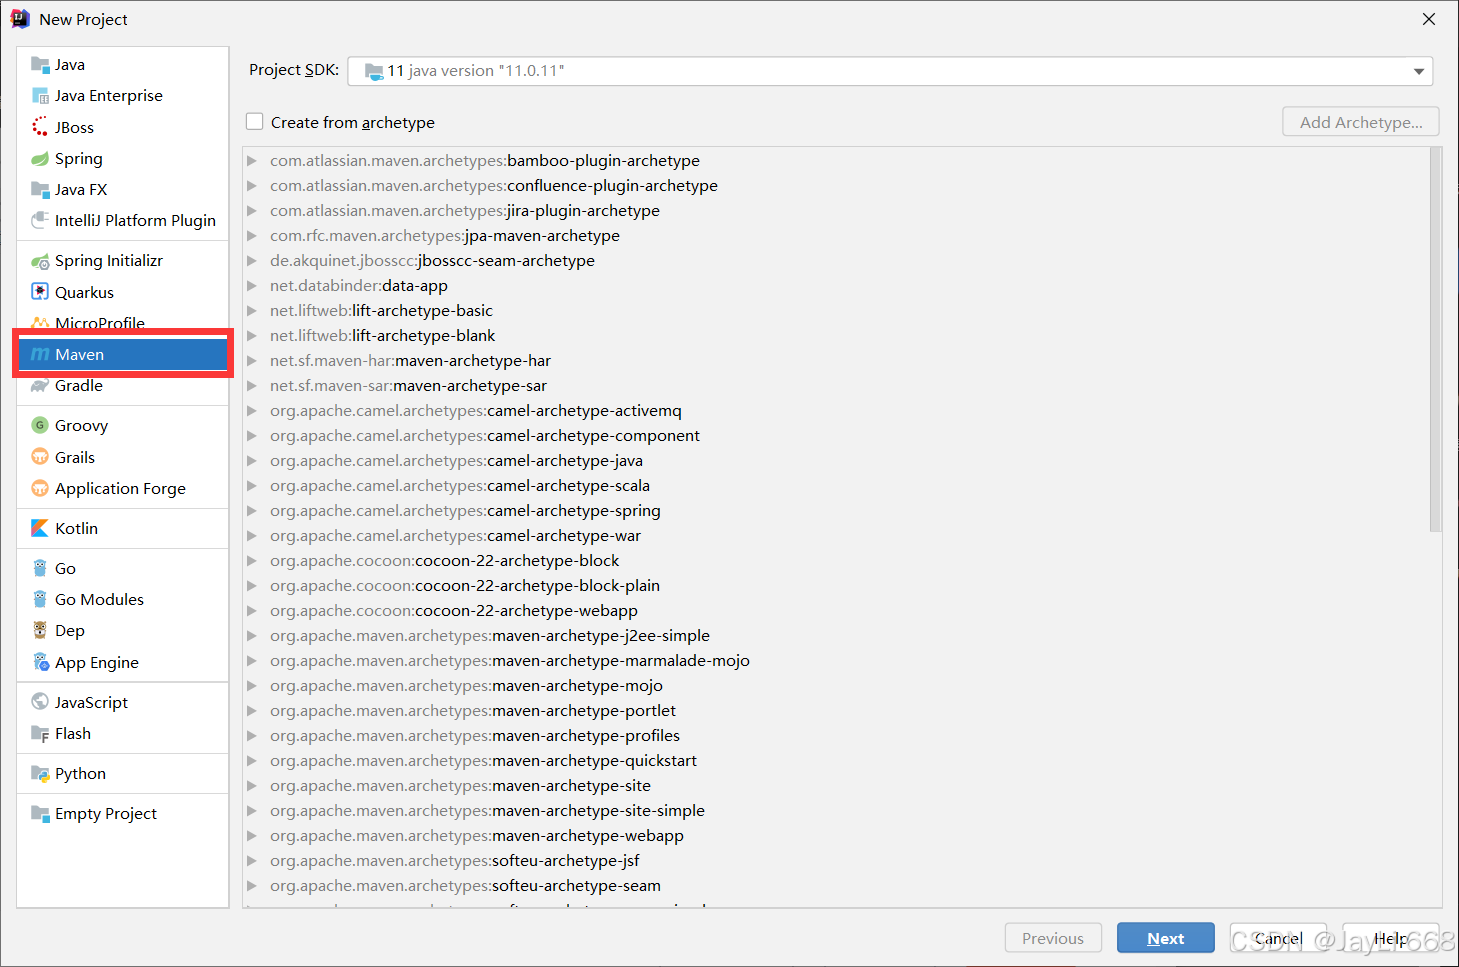
Task: Select the Java project type icon
Action: tap(40, 65)
